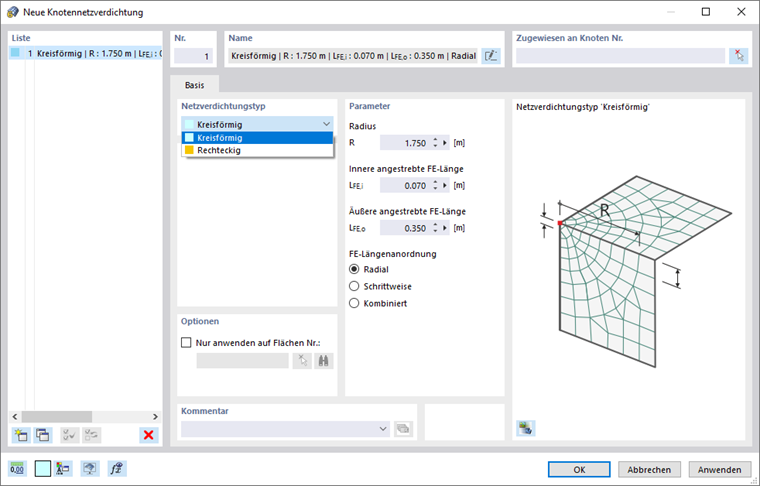Confirm with the OK button

(x=579, y=469)
